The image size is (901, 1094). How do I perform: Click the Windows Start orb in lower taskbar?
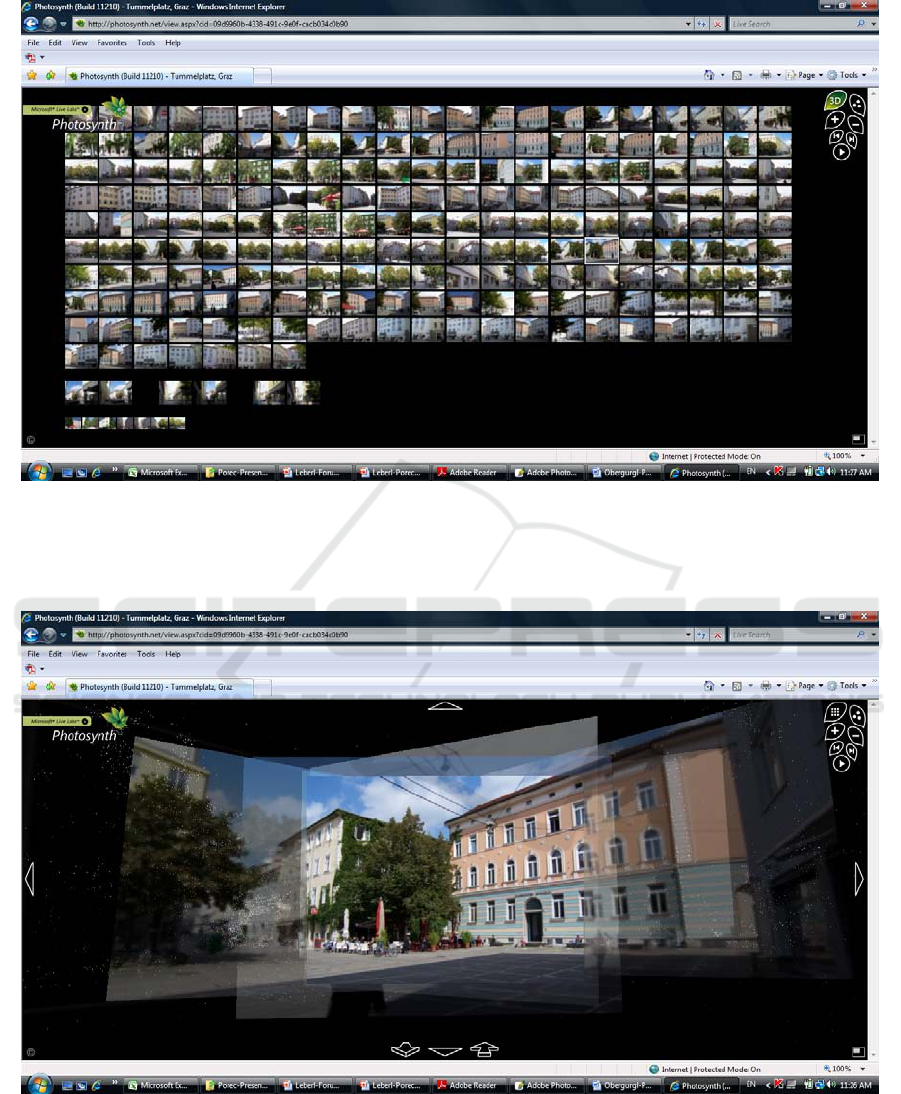(42, 1084)
